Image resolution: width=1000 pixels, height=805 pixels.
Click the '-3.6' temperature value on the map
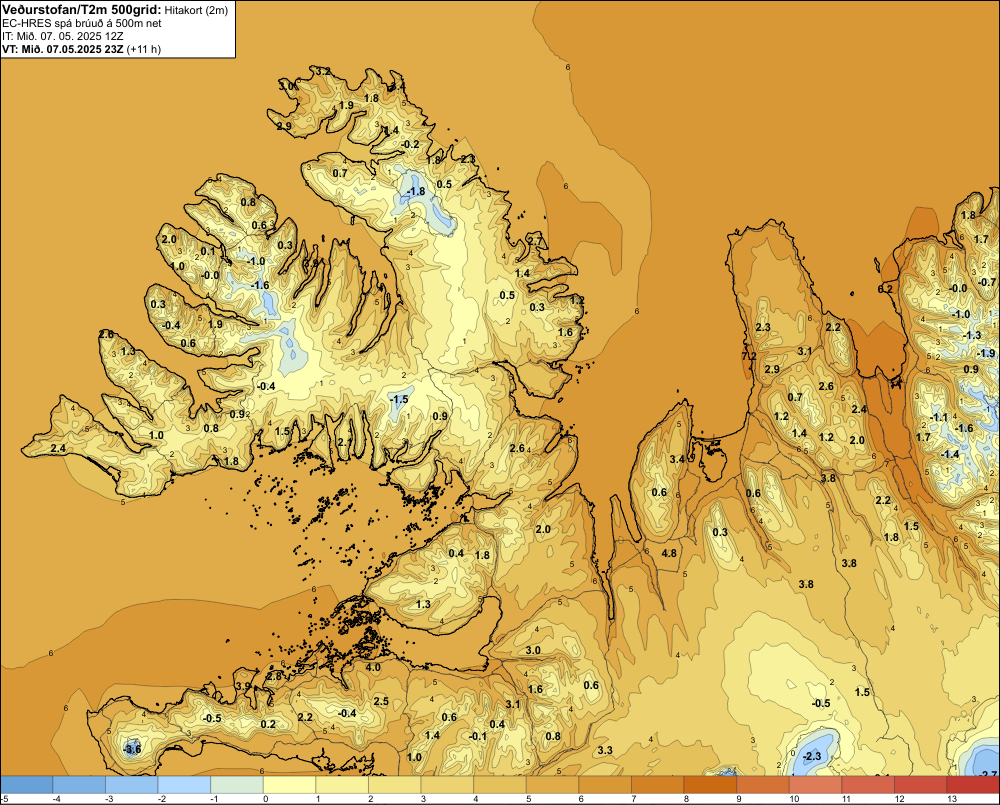click(132, 749)
